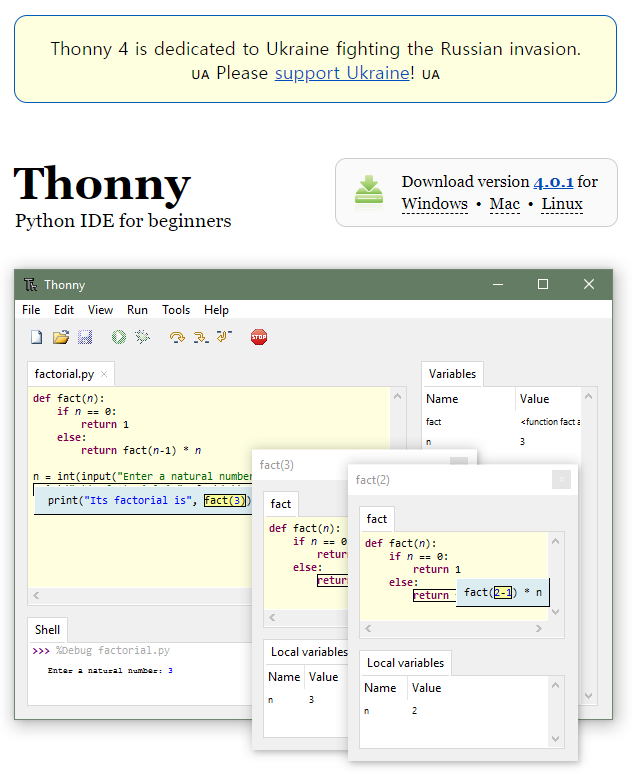634x774 pixels.
Task: Click the green download arrow icon
Action: 369,190
